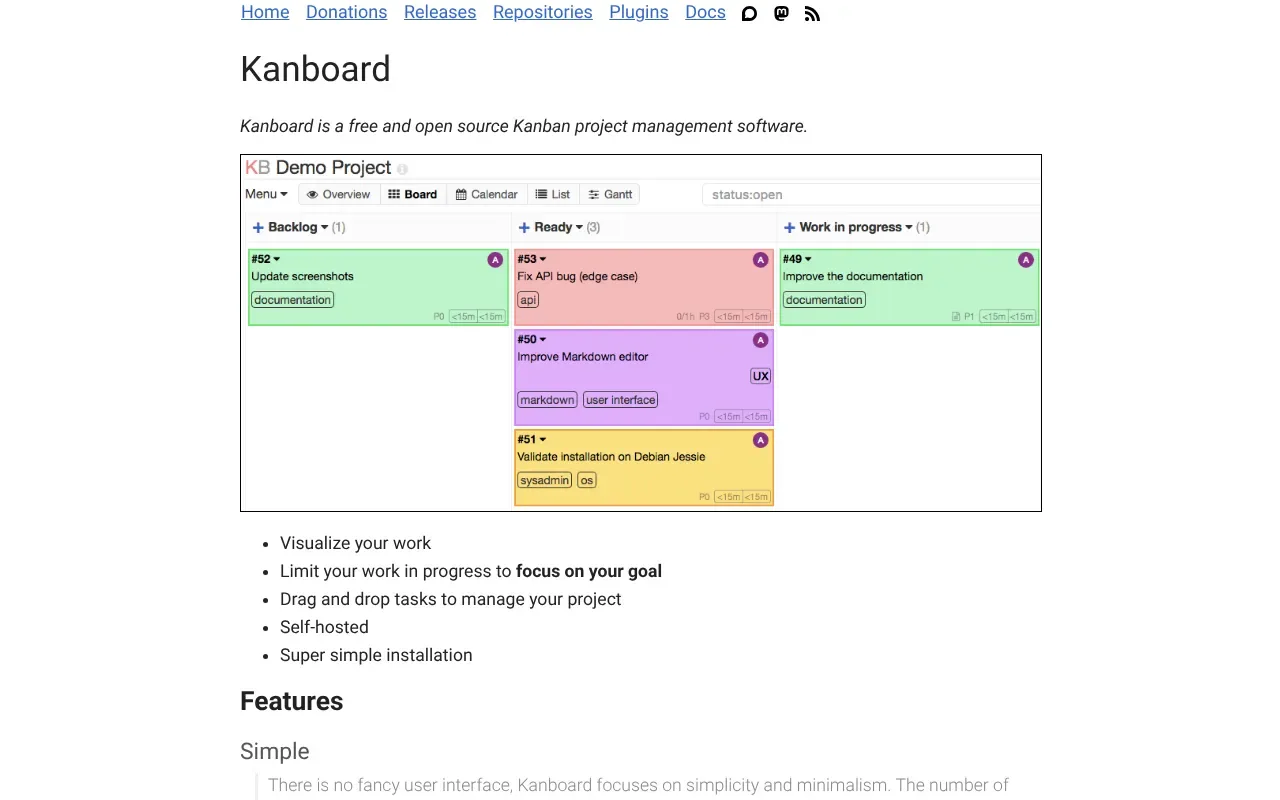Click the RSS feed icon
Screen dimensions: 1280x800
click(x=812, y=13)
